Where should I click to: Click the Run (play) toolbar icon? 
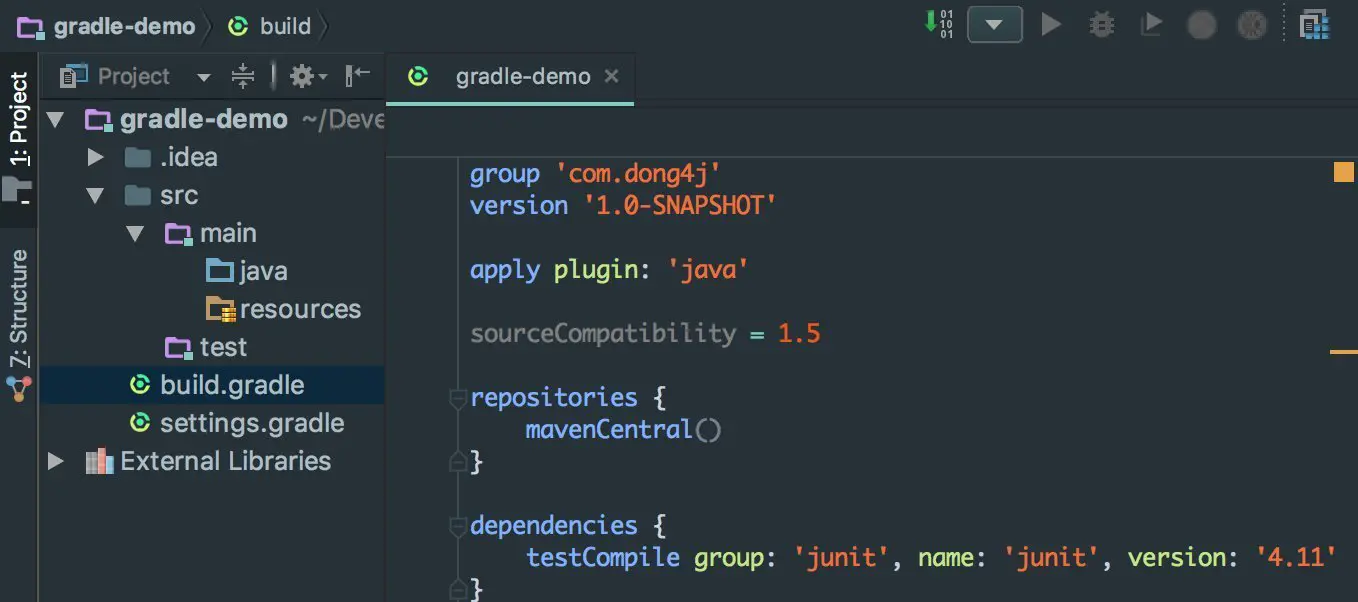pyautogui.click(x=1051, y=24)
